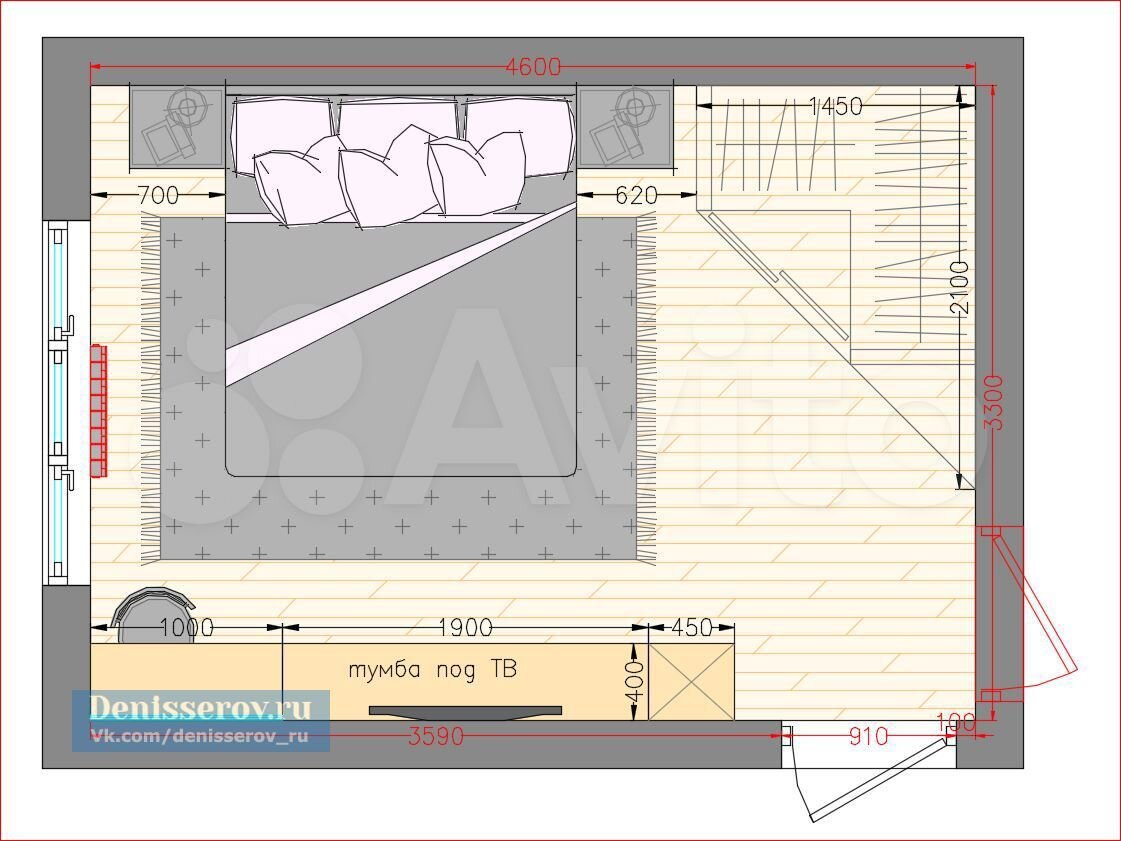The image size is (1121, 841).
Task: Click the red radiator symbol on left wall
Action: tap(97, 411)
